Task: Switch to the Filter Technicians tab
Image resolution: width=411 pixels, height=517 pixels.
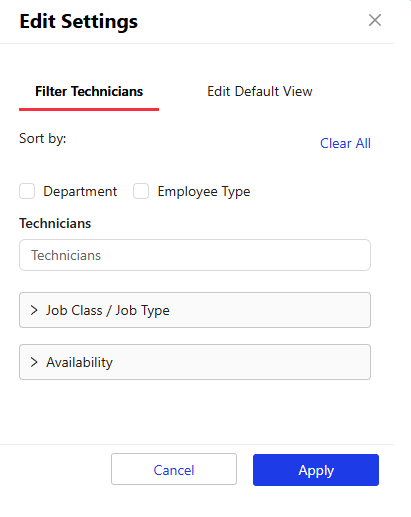Action: pyautogui.click(x=89, y=91)
